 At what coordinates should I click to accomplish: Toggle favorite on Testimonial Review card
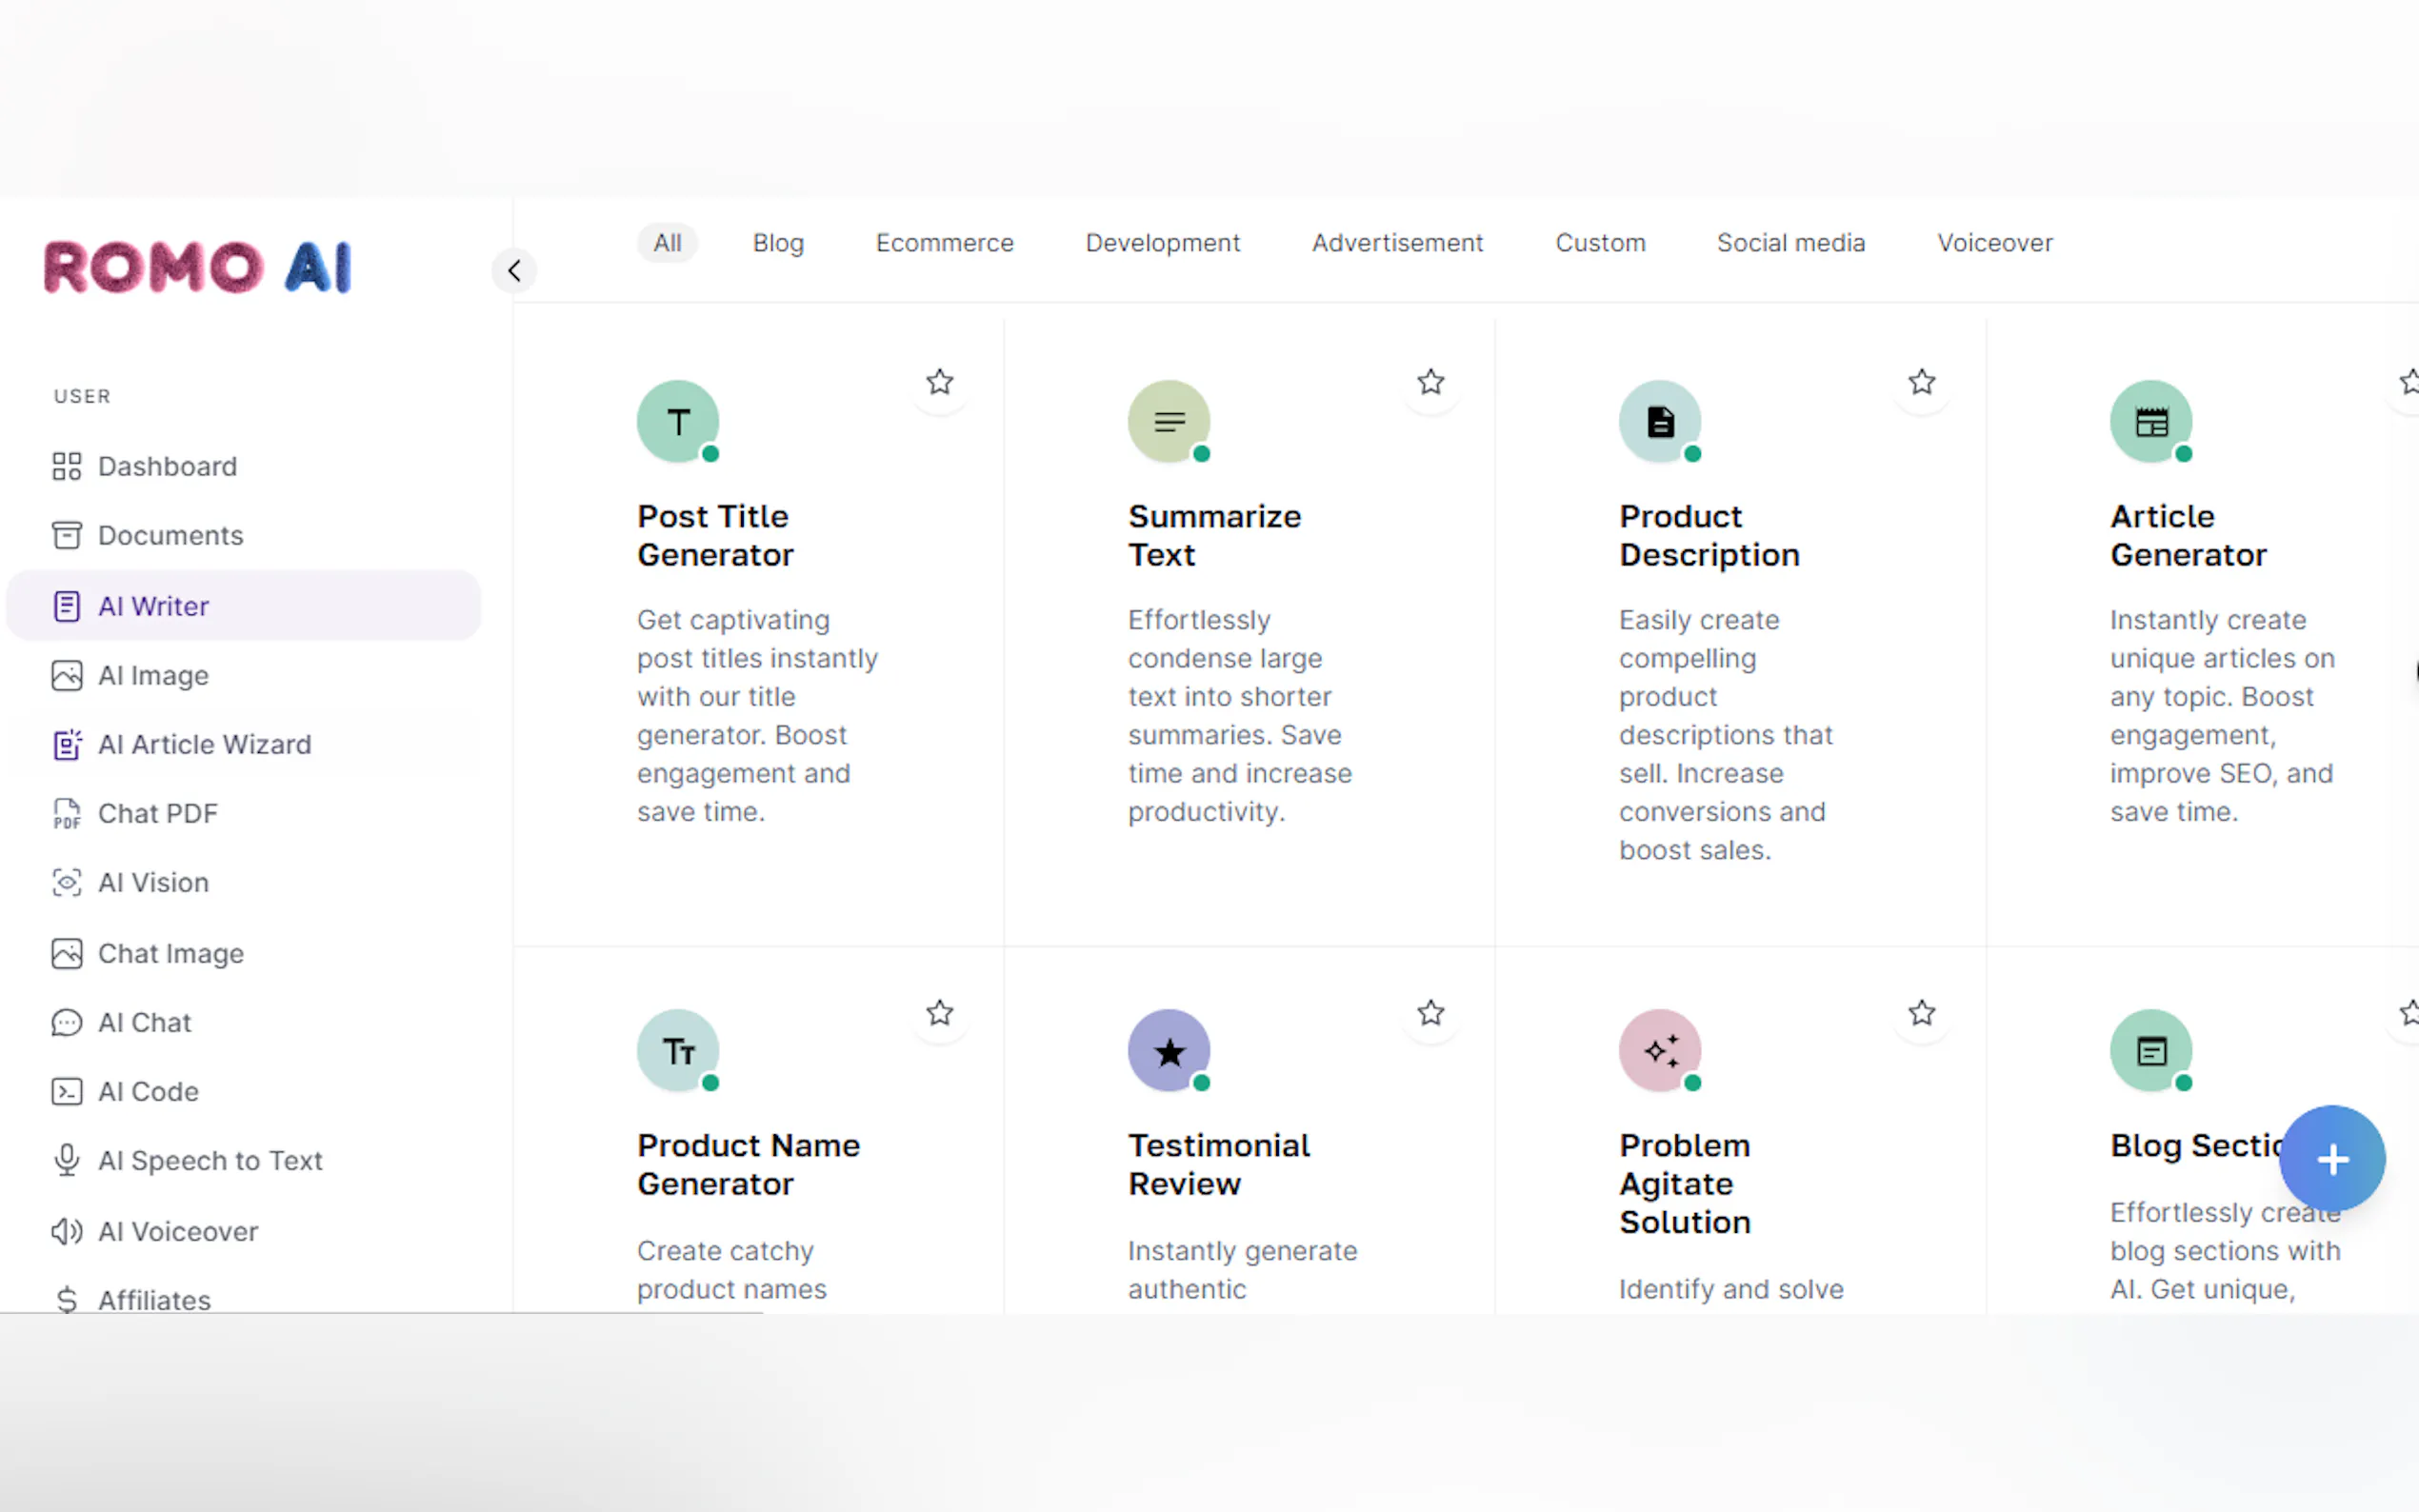(1430, 1013)
